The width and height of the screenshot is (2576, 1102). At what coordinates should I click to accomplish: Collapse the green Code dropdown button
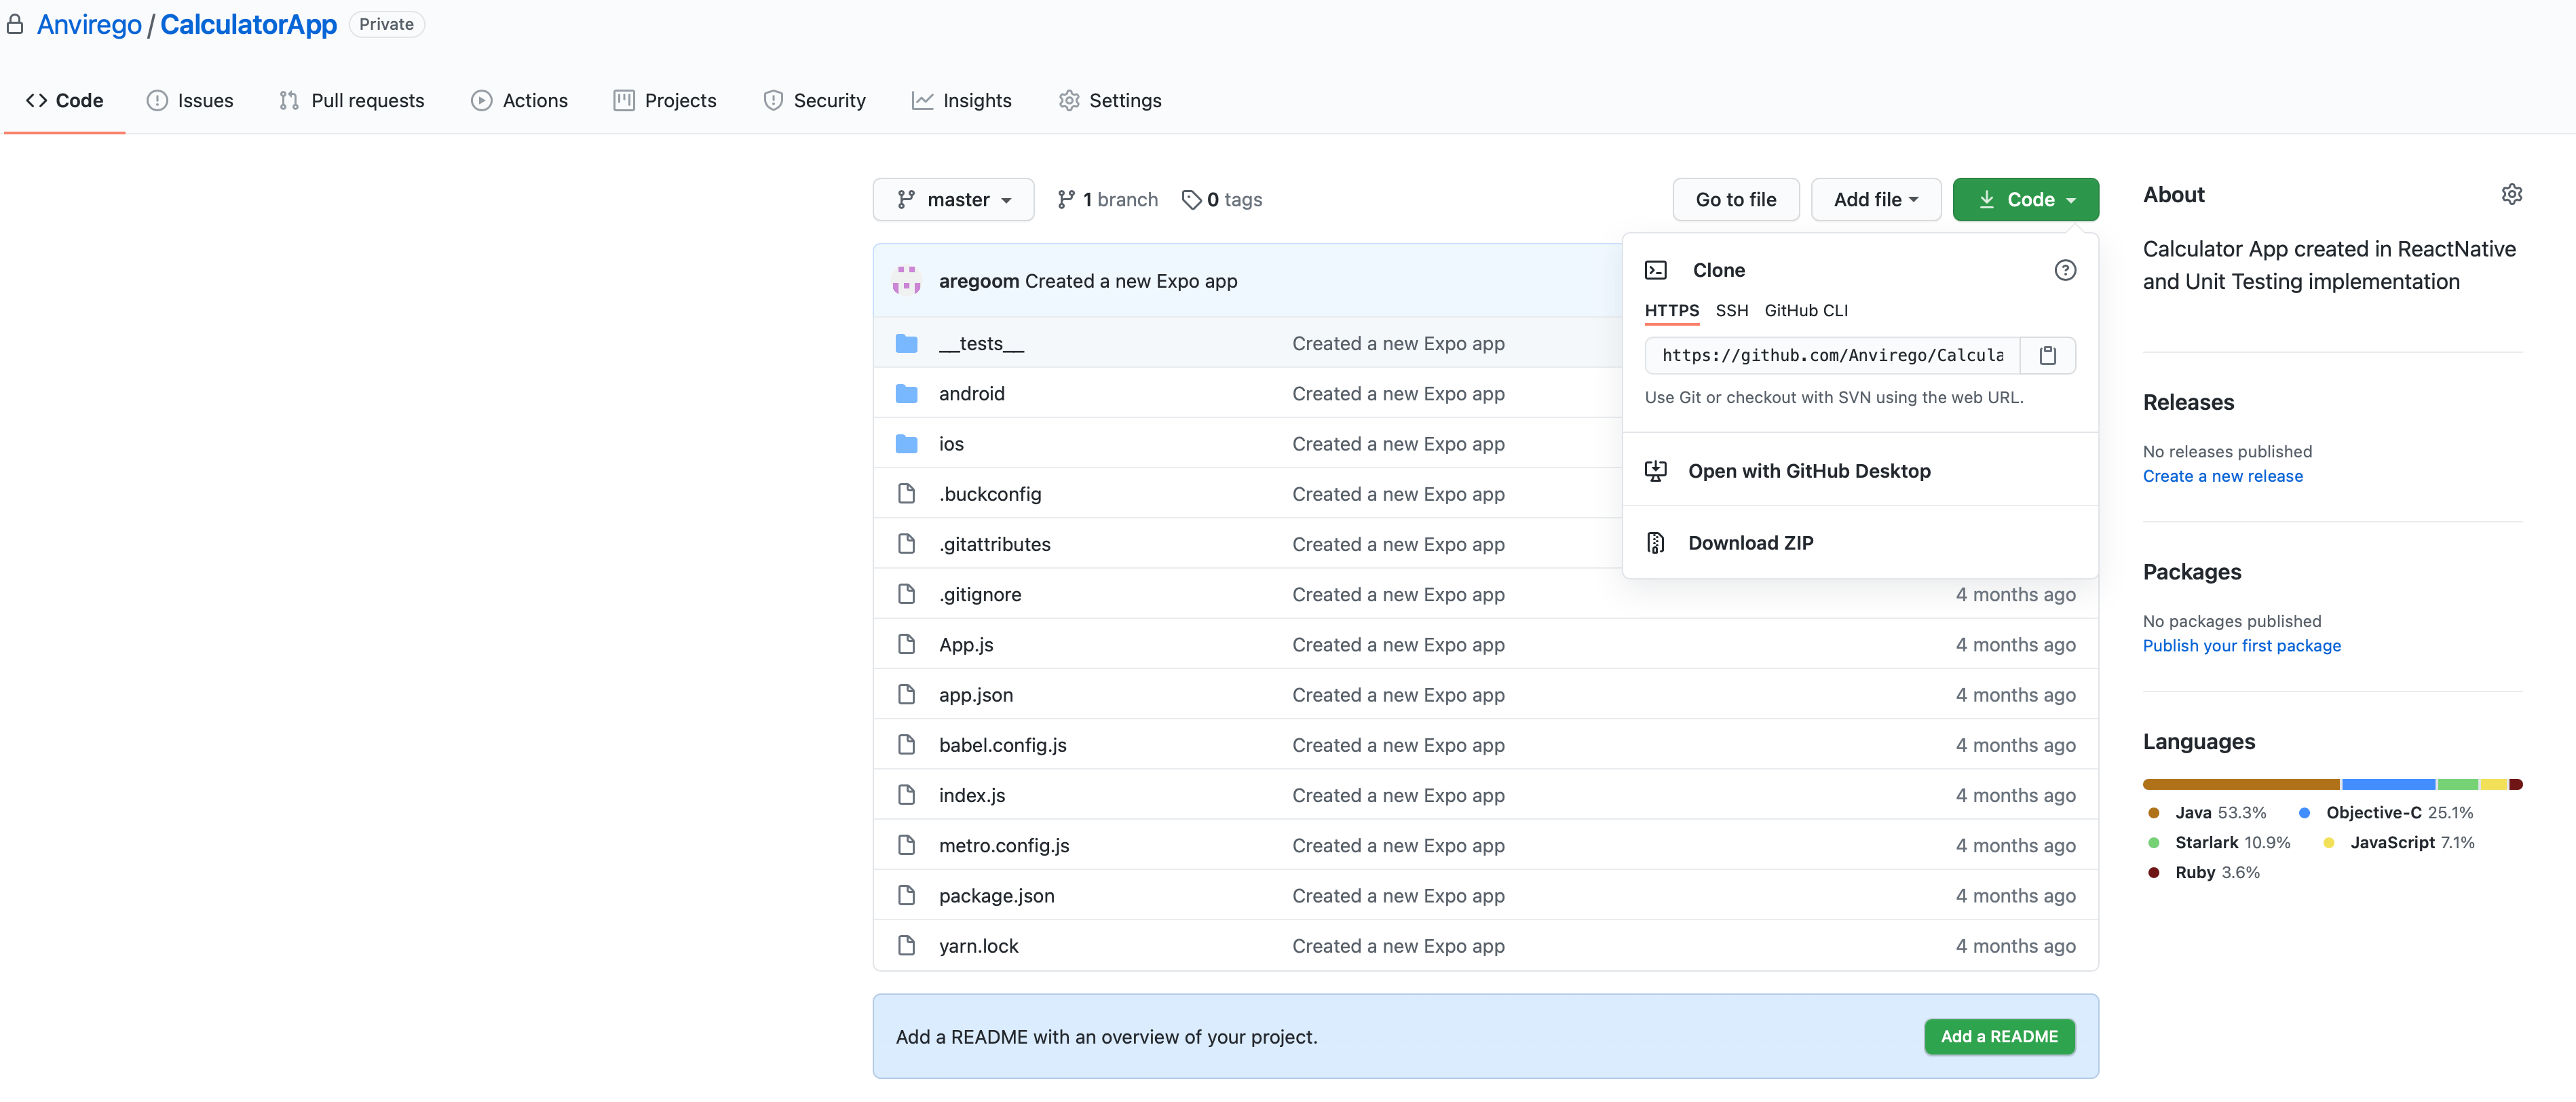point(2025,200)
